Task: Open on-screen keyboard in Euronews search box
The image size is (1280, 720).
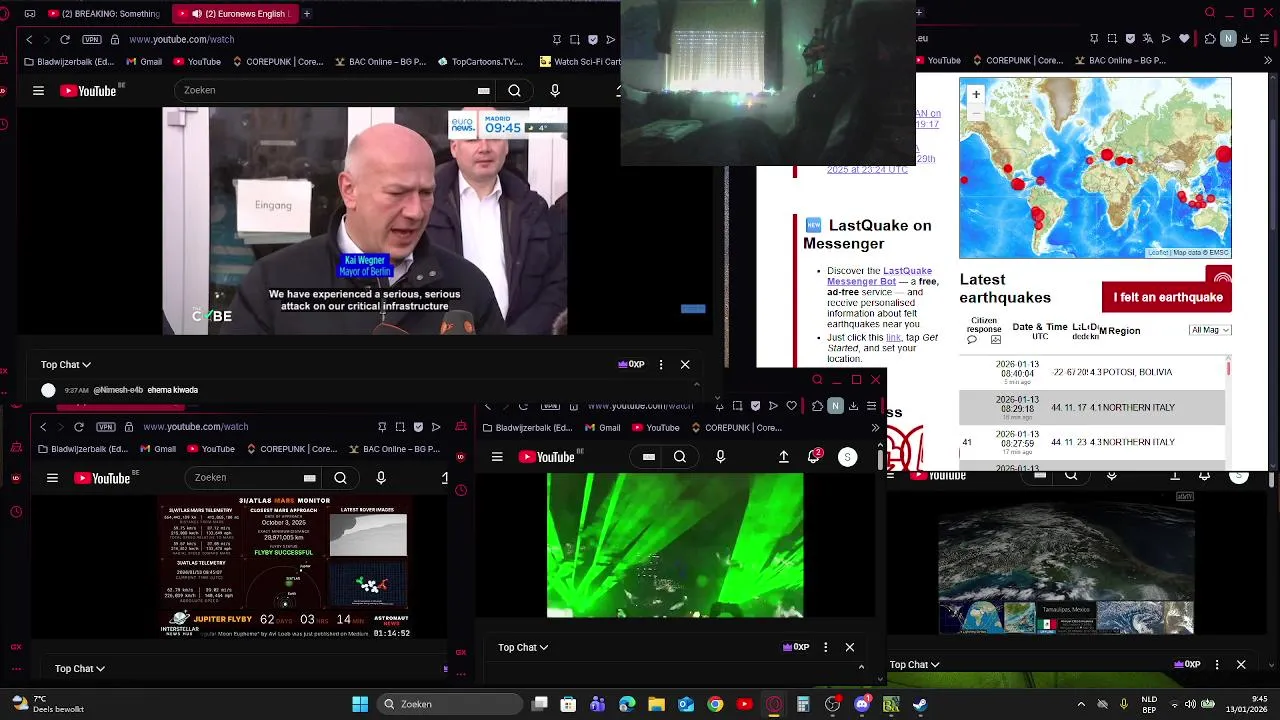Action: 483,90
